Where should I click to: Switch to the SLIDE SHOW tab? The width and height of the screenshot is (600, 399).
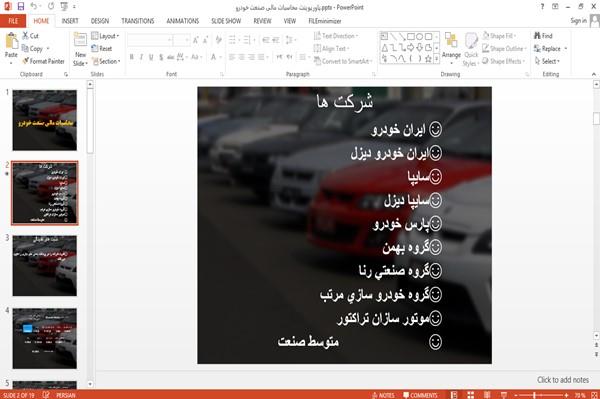click(226, 21)
